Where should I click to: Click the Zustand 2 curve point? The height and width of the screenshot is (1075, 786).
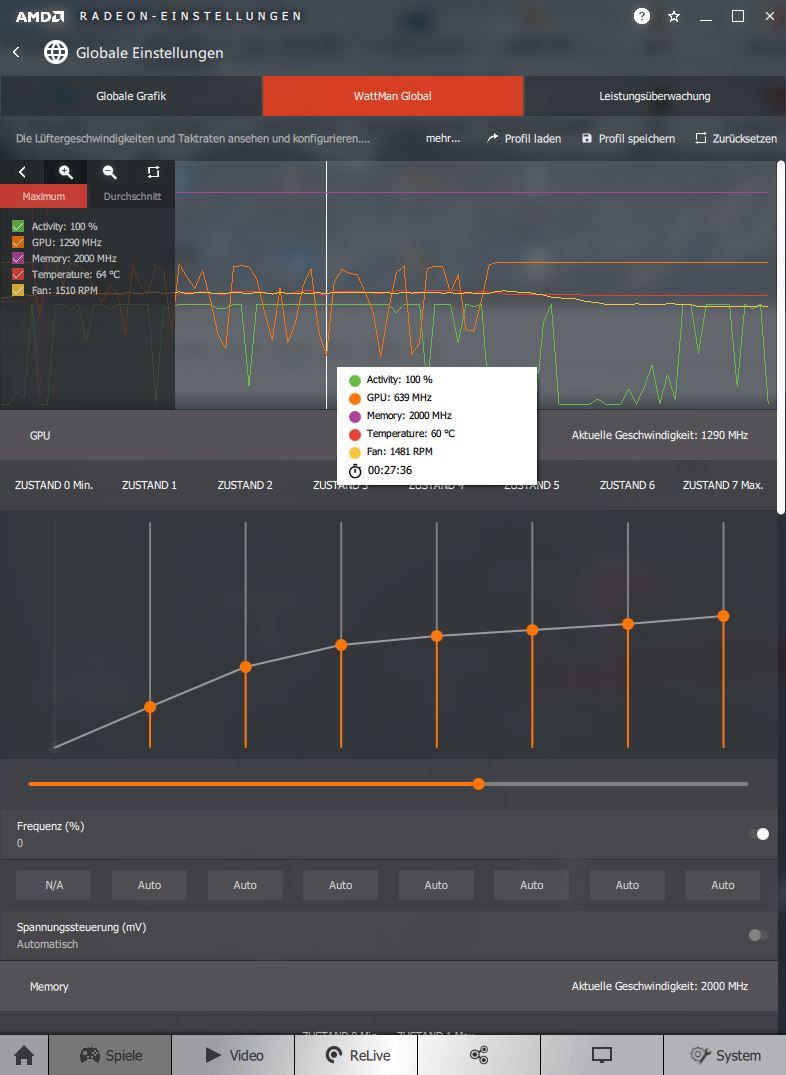(246, 667)
